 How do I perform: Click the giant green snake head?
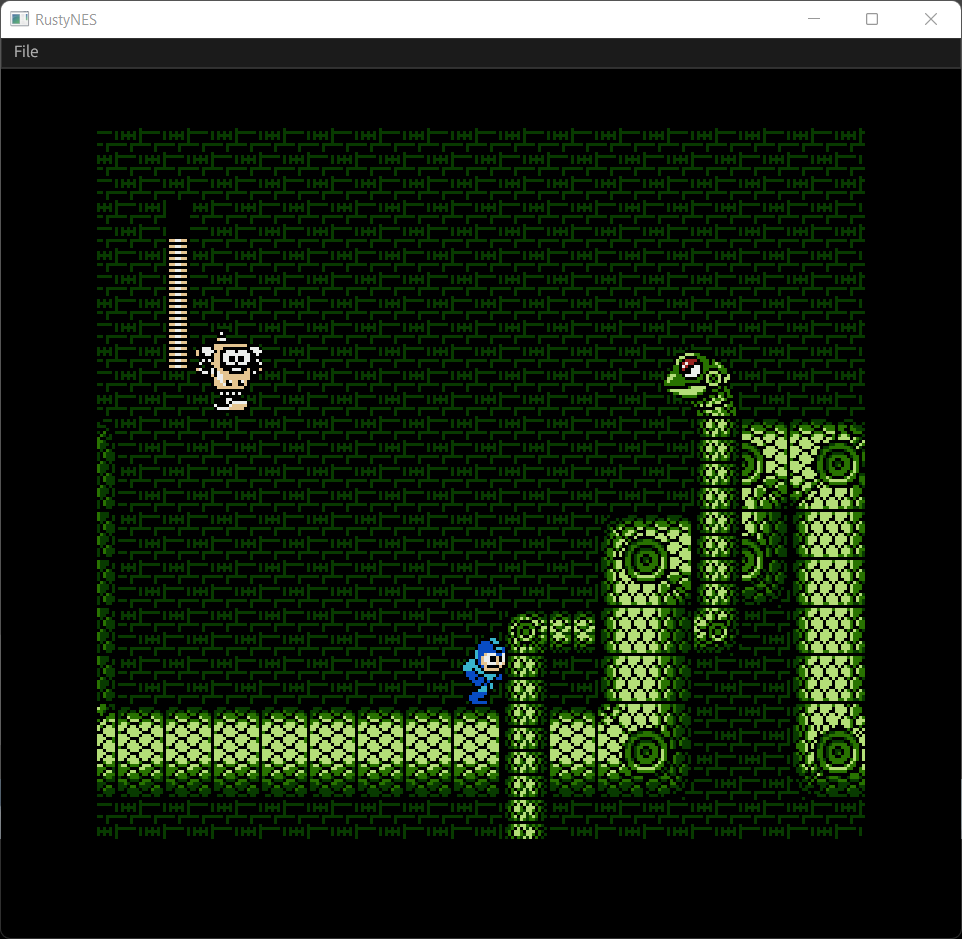[699, 377]
